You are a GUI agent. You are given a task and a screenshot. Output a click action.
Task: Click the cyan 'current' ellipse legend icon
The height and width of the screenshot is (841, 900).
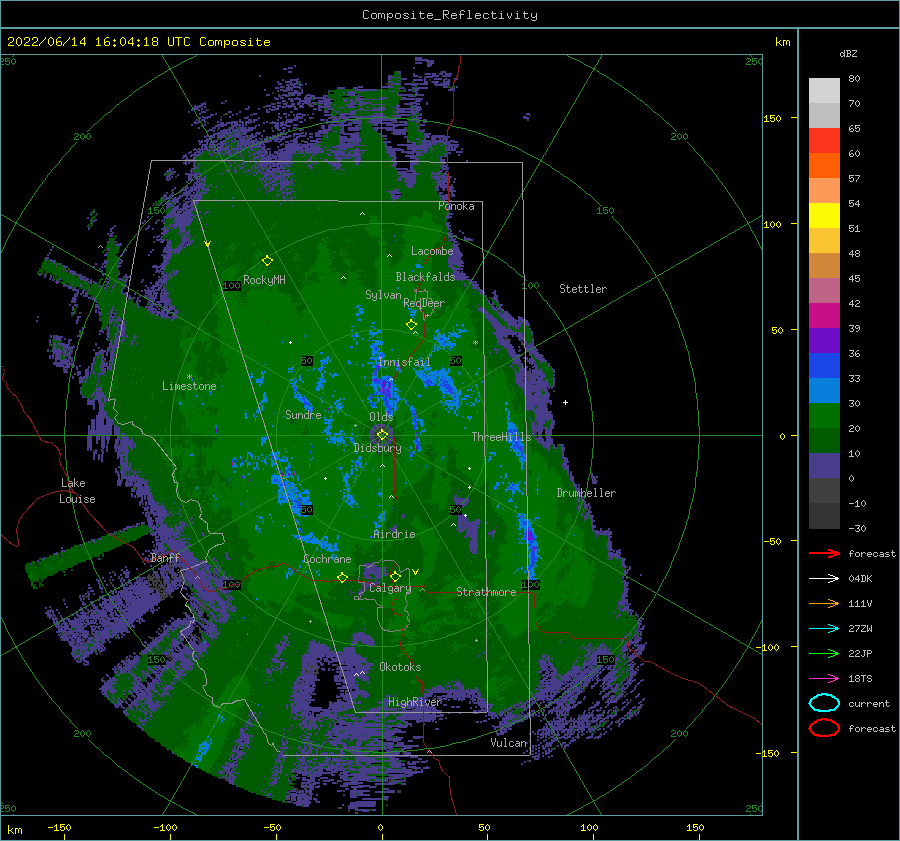(824, 703)
